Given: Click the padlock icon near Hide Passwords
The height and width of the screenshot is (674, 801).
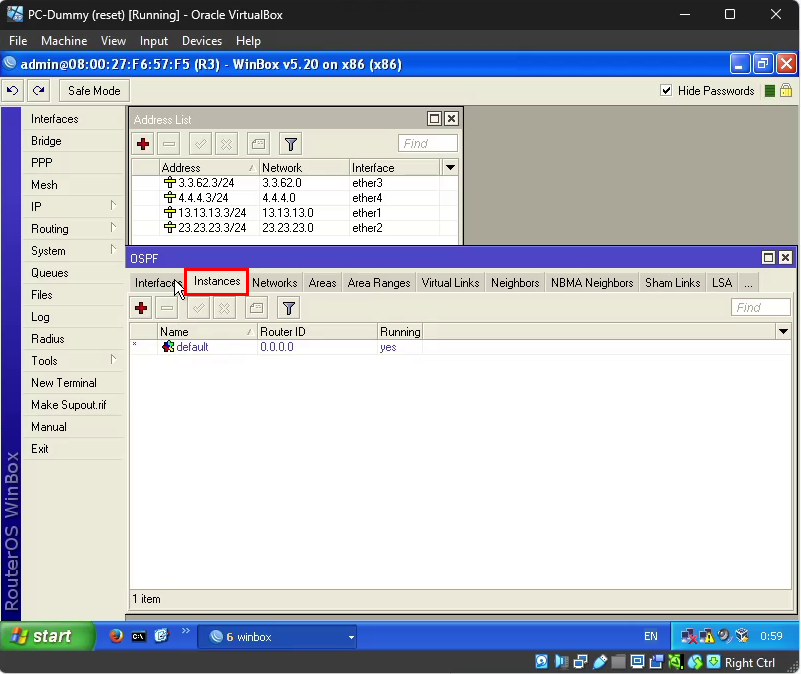Looking at the screenshot, I should coord(786,91).
